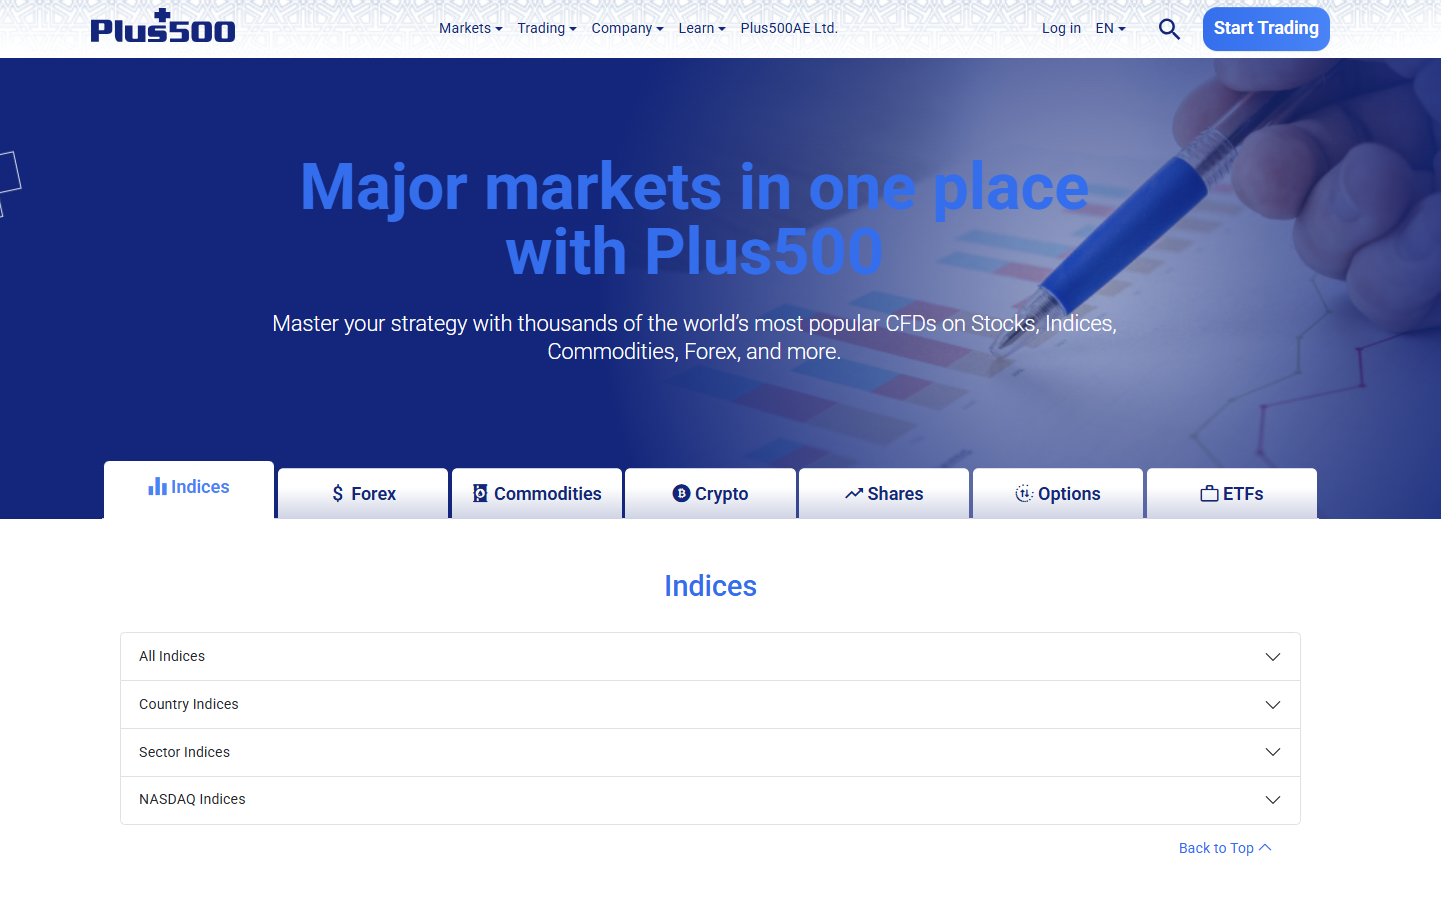Open the EN language selector
1441x898 pixels.
pyautogui.click(x=1111, y=29)
